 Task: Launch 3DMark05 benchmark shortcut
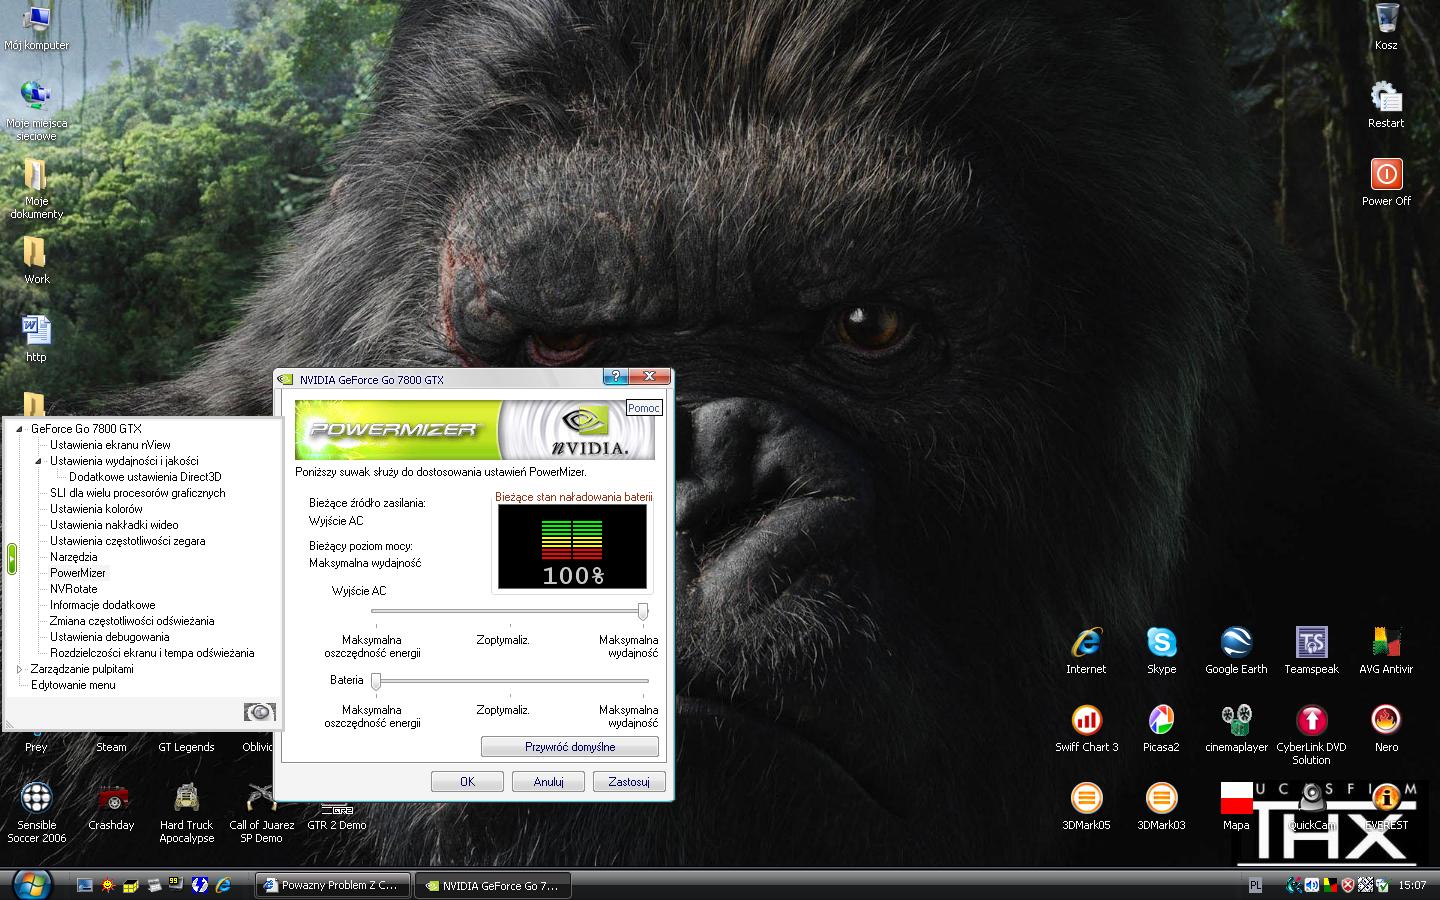[1086, 806]
